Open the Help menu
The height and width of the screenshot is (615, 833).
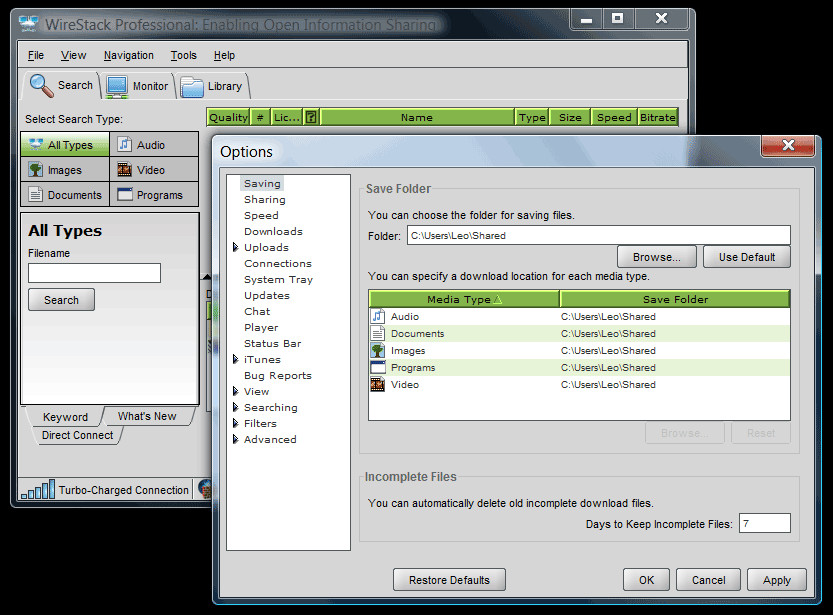[x=224, y=55]
